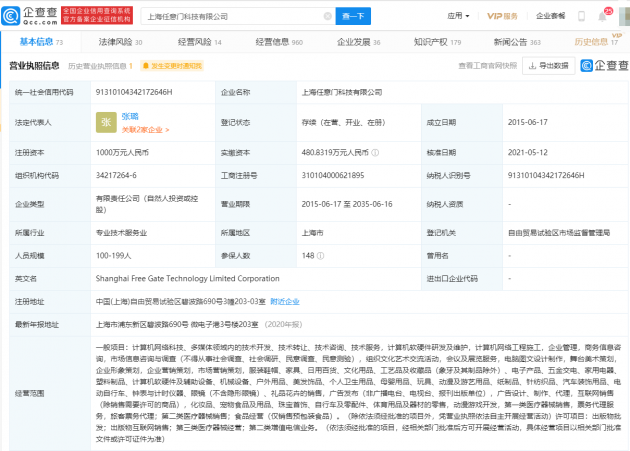
Task: Click the user avatar in header
Action: pyautogui.click(x=625, y=16)
